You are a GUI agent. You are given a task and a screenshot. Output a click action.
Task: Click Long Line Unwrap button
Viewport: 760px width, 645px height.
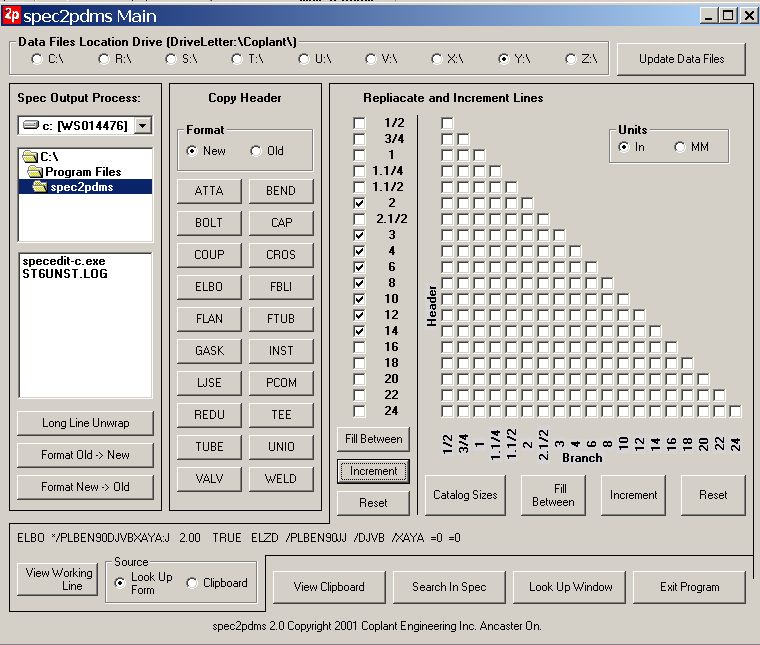[x=85, y=423]
